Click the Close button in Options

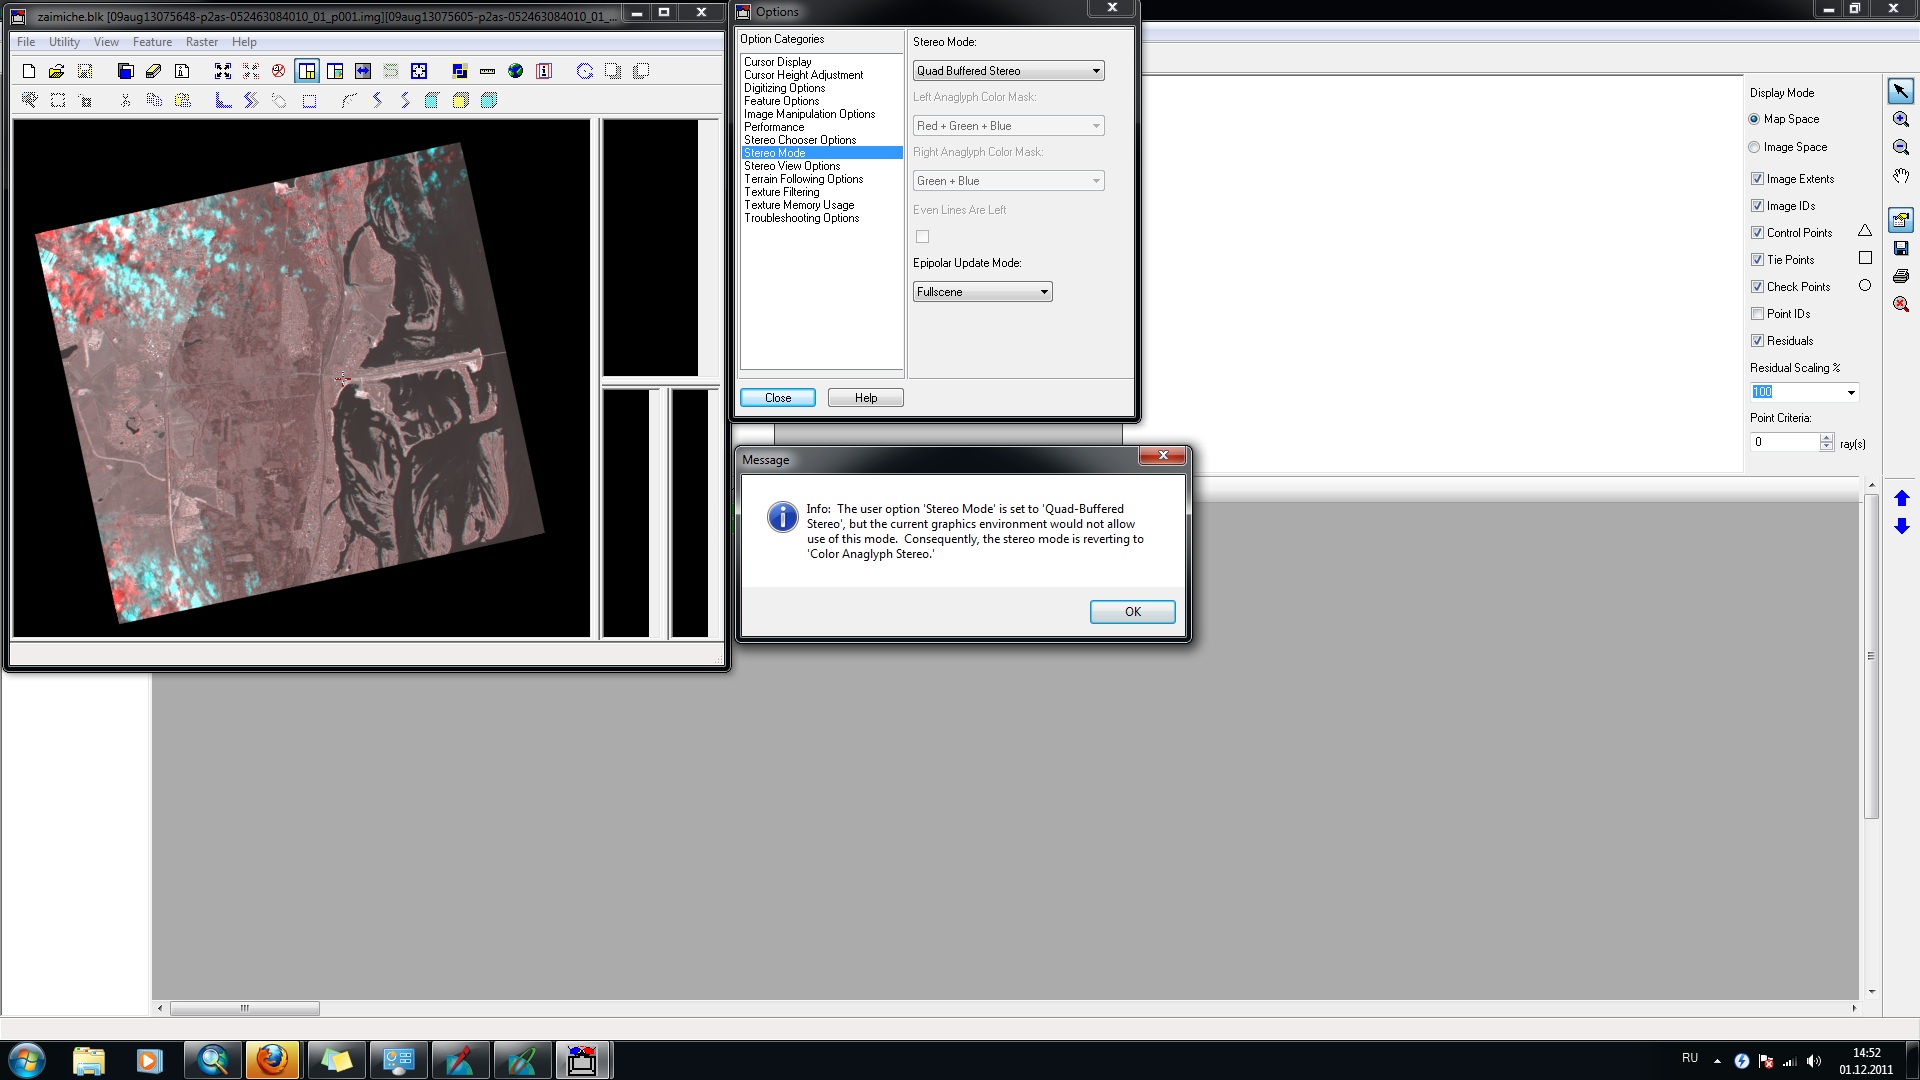777,398
